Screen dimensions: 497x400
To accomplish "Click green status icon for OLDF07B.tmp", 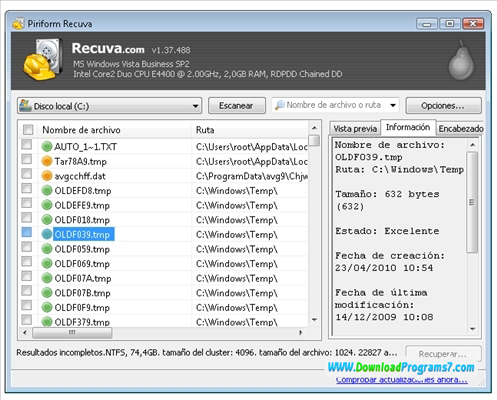I will coord(47,293).
